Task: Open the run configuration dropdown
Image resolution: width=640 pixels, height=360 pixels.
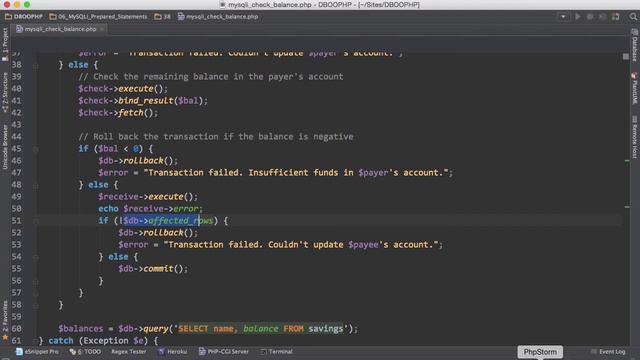Action: click(x=563, y=17)
